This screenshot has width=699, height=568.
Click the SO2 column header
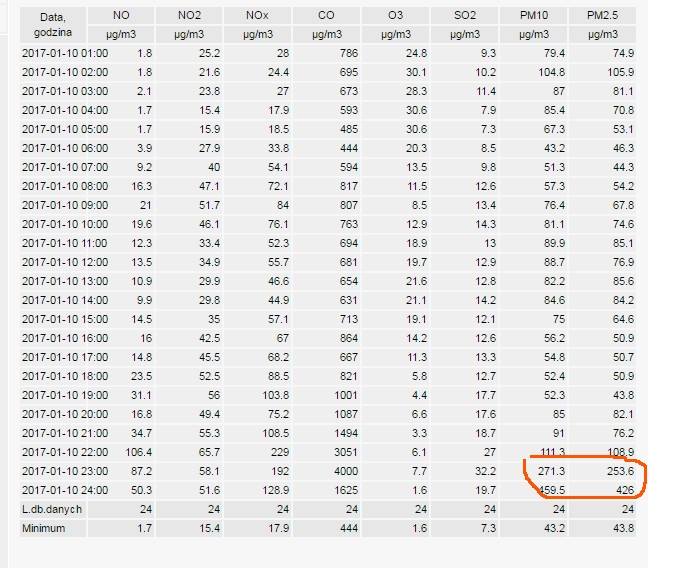point(465,16)
